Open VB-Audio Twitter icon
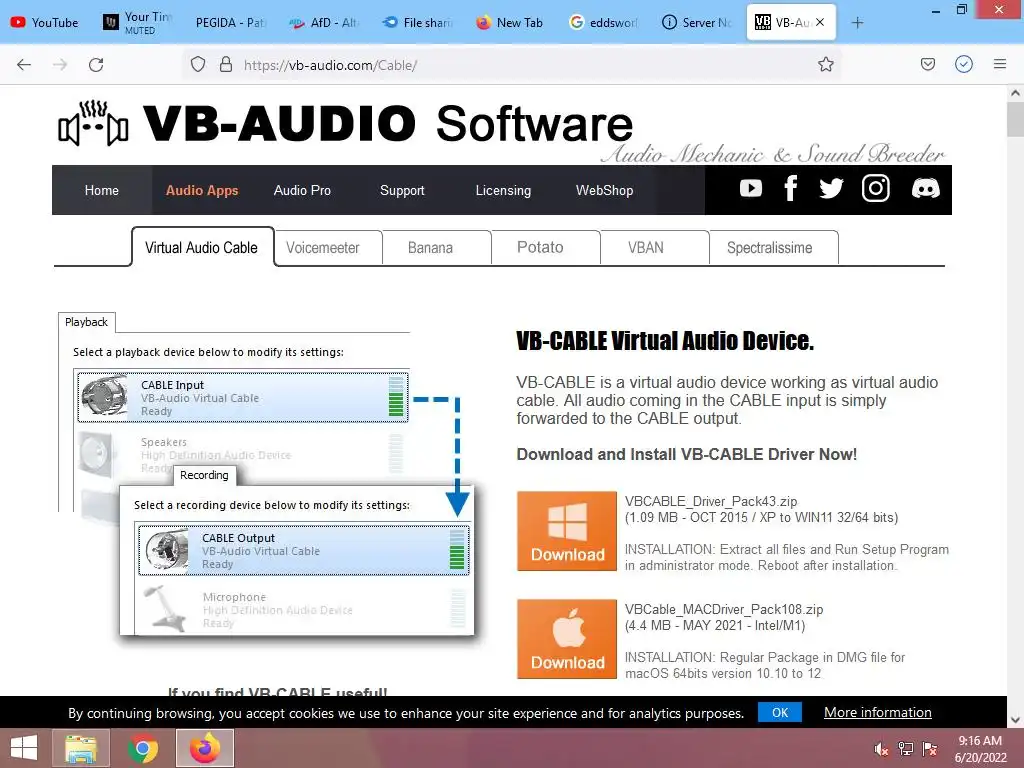 [x=831, y=189]
